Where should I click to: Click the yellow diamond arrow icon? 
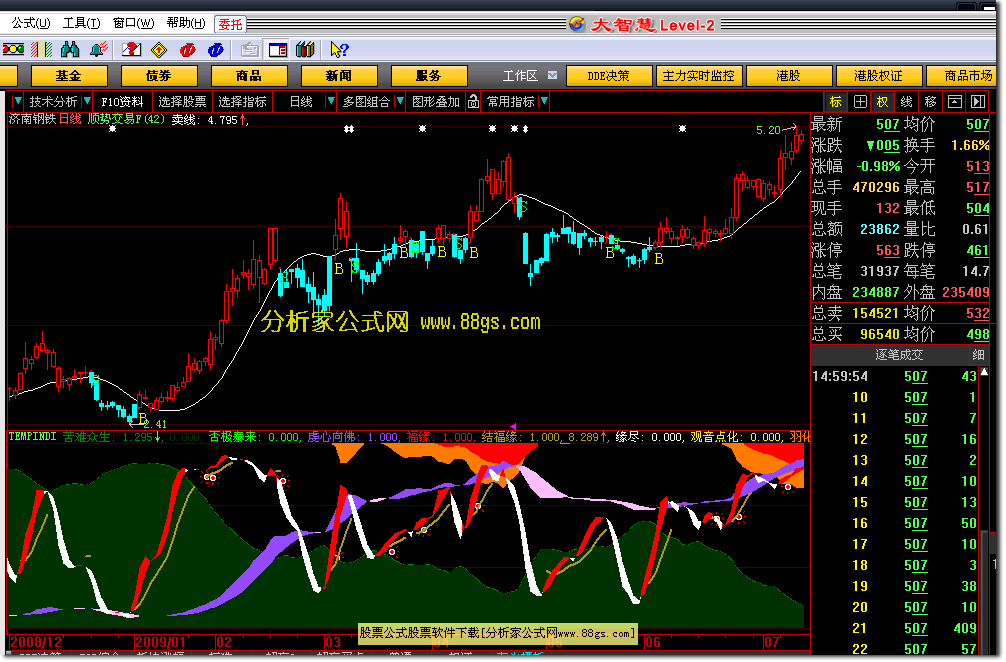pyautogui.click(x=159, y=49)
